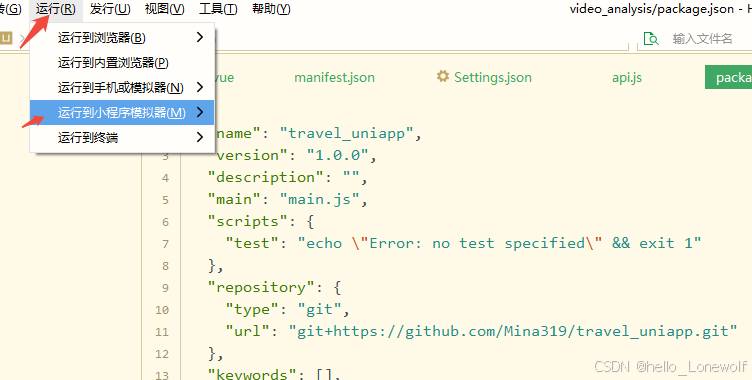Viewport: 752px width, 380px height.
Task: Open the 发行(U) menu
Action: click(110, 9)
